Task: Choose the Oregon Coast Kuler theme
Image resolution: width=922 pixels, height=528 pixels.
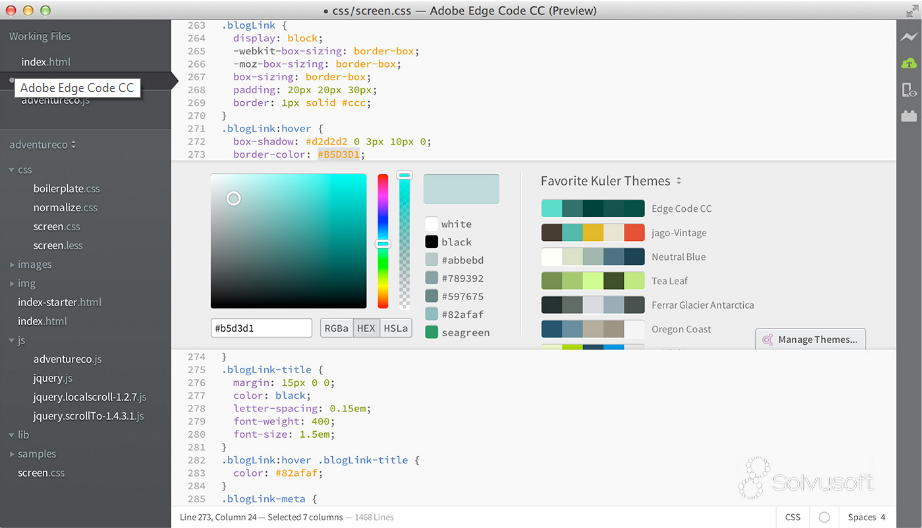Action: 593,329
